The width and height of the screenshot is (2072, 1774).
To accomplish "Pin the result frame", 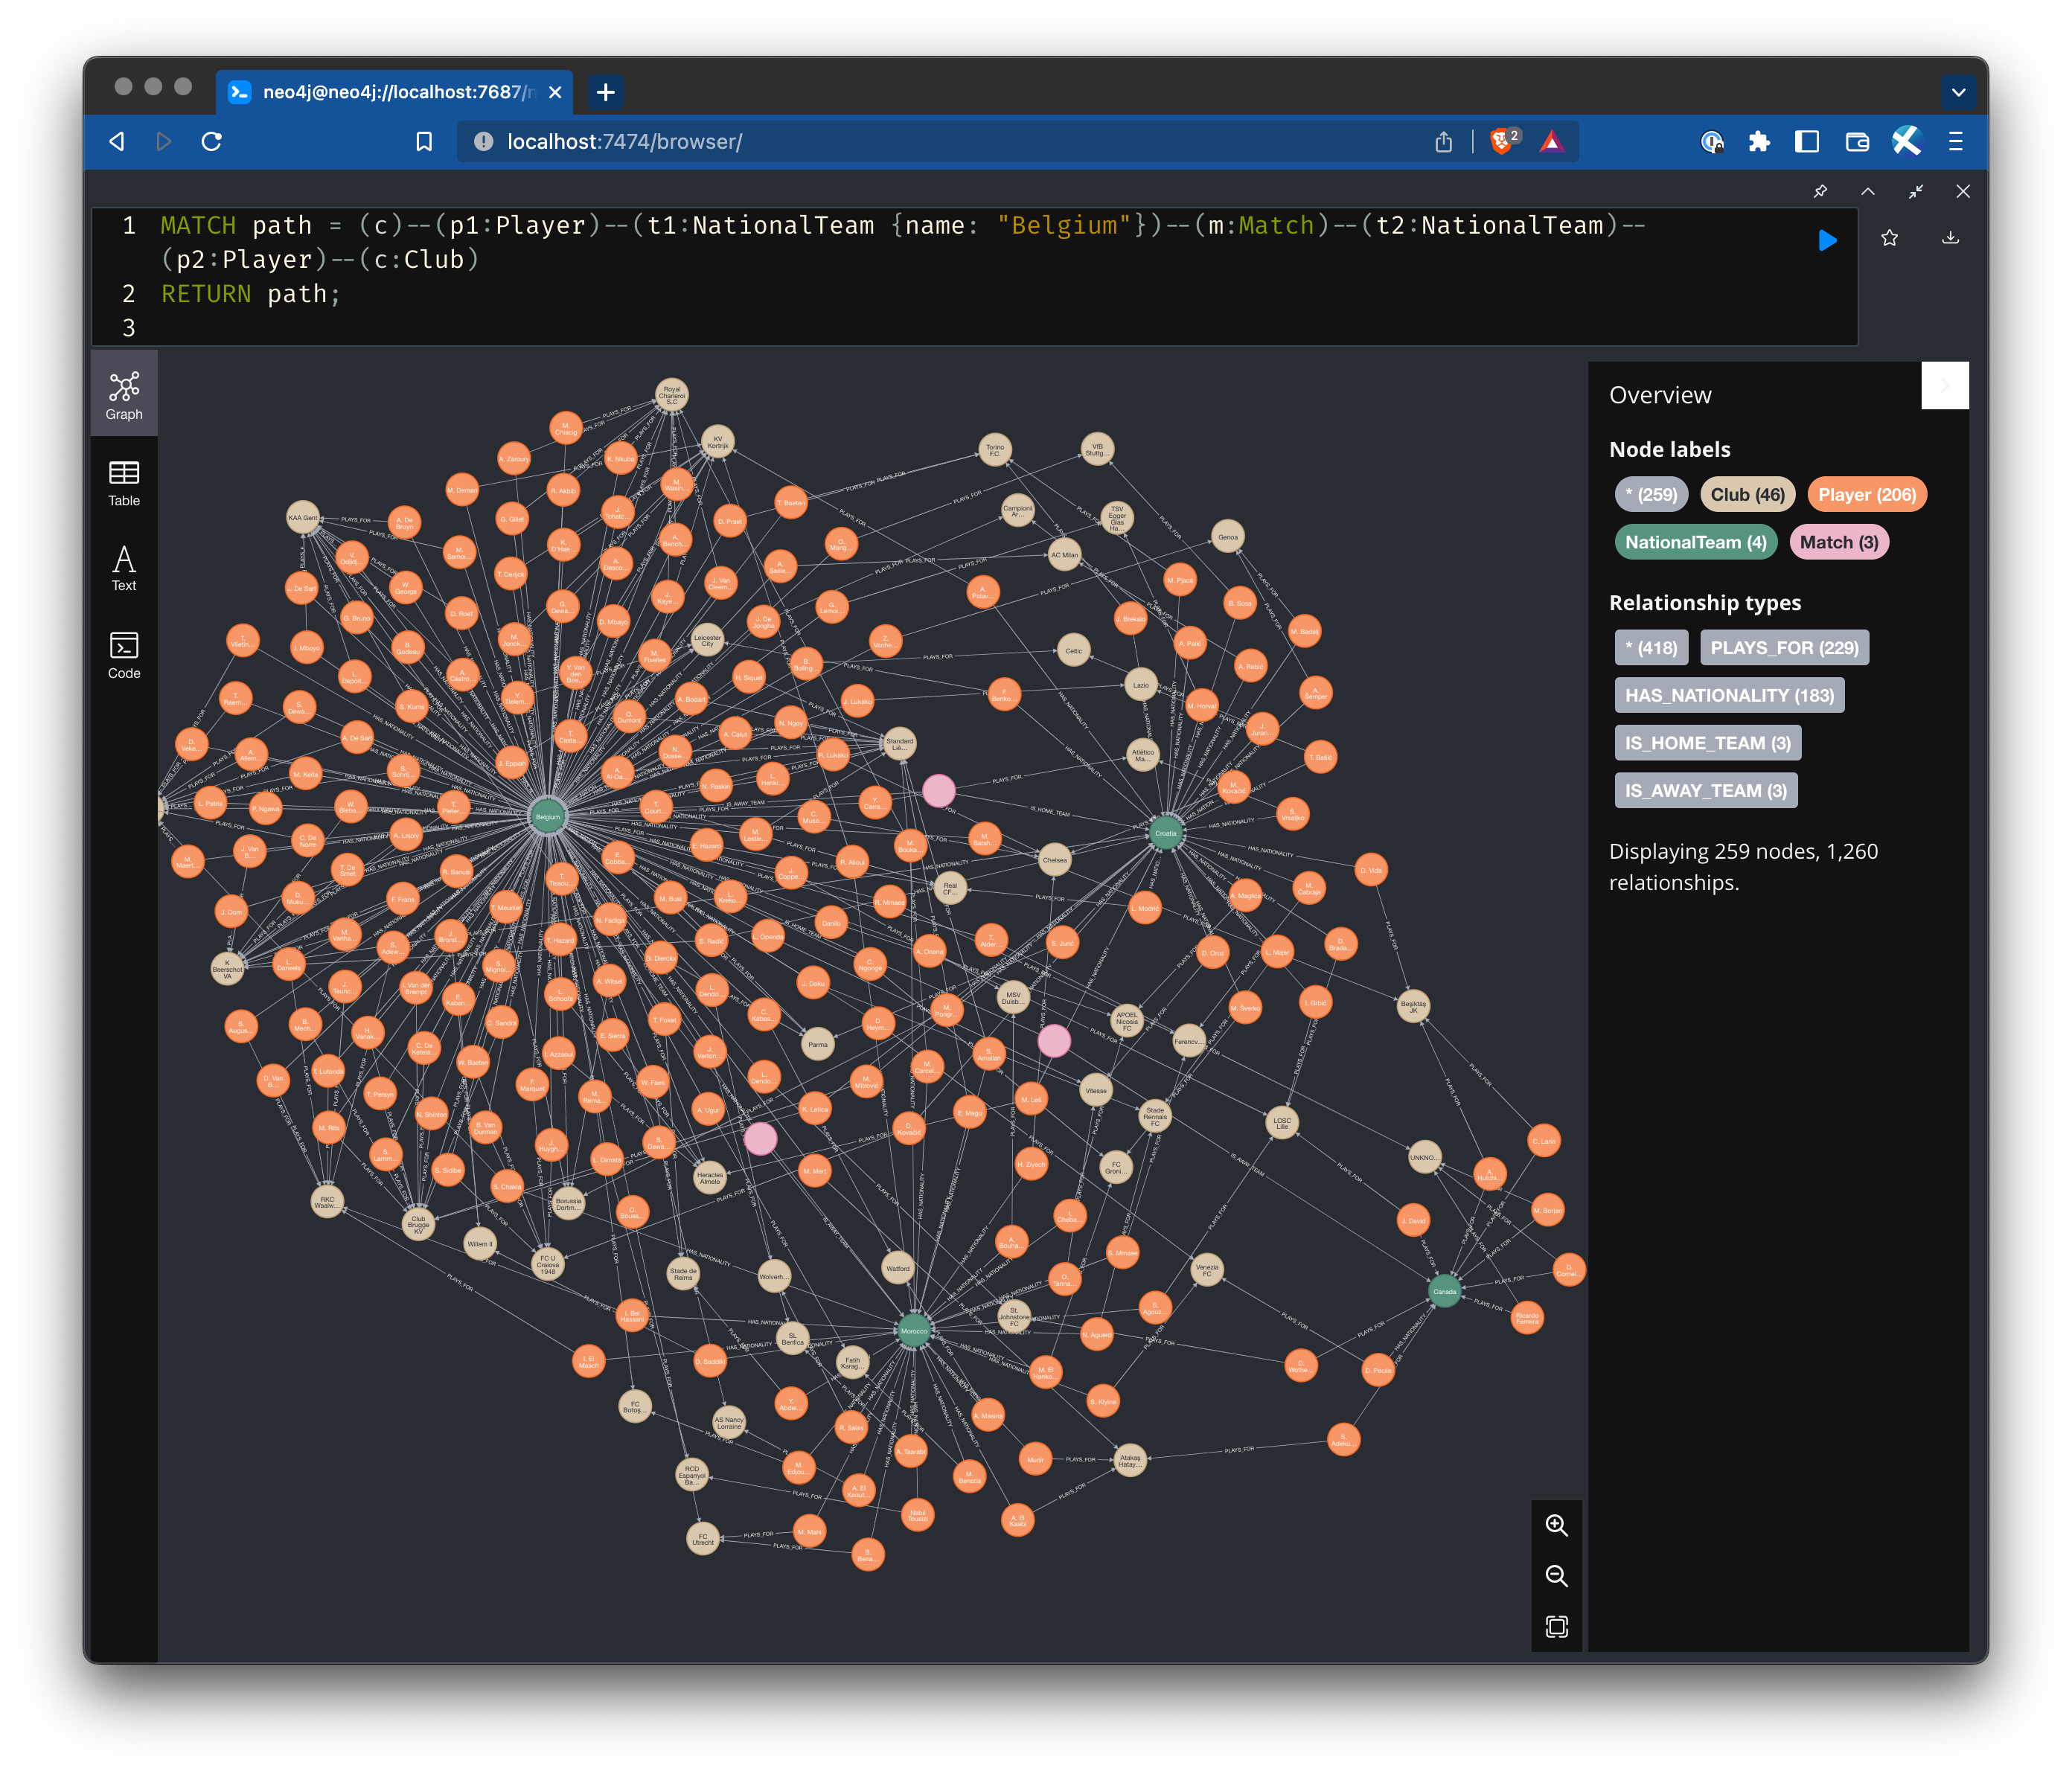I will [x=1820, y=191].
